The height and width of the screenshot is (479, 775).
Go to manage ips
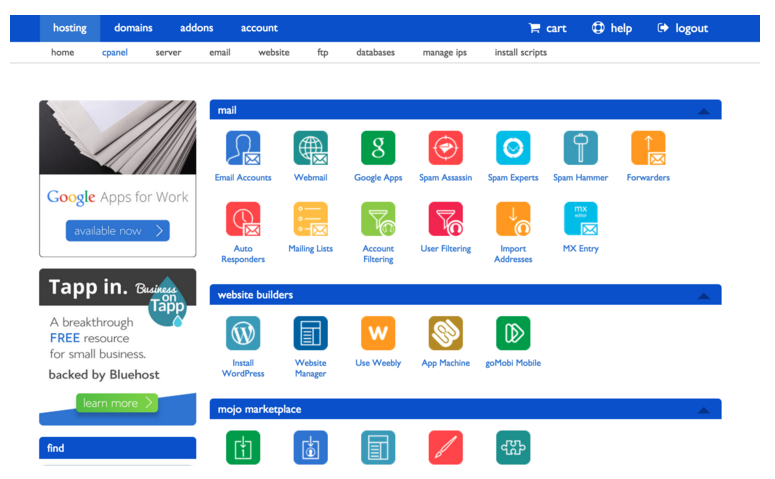[x=445, y=52]
